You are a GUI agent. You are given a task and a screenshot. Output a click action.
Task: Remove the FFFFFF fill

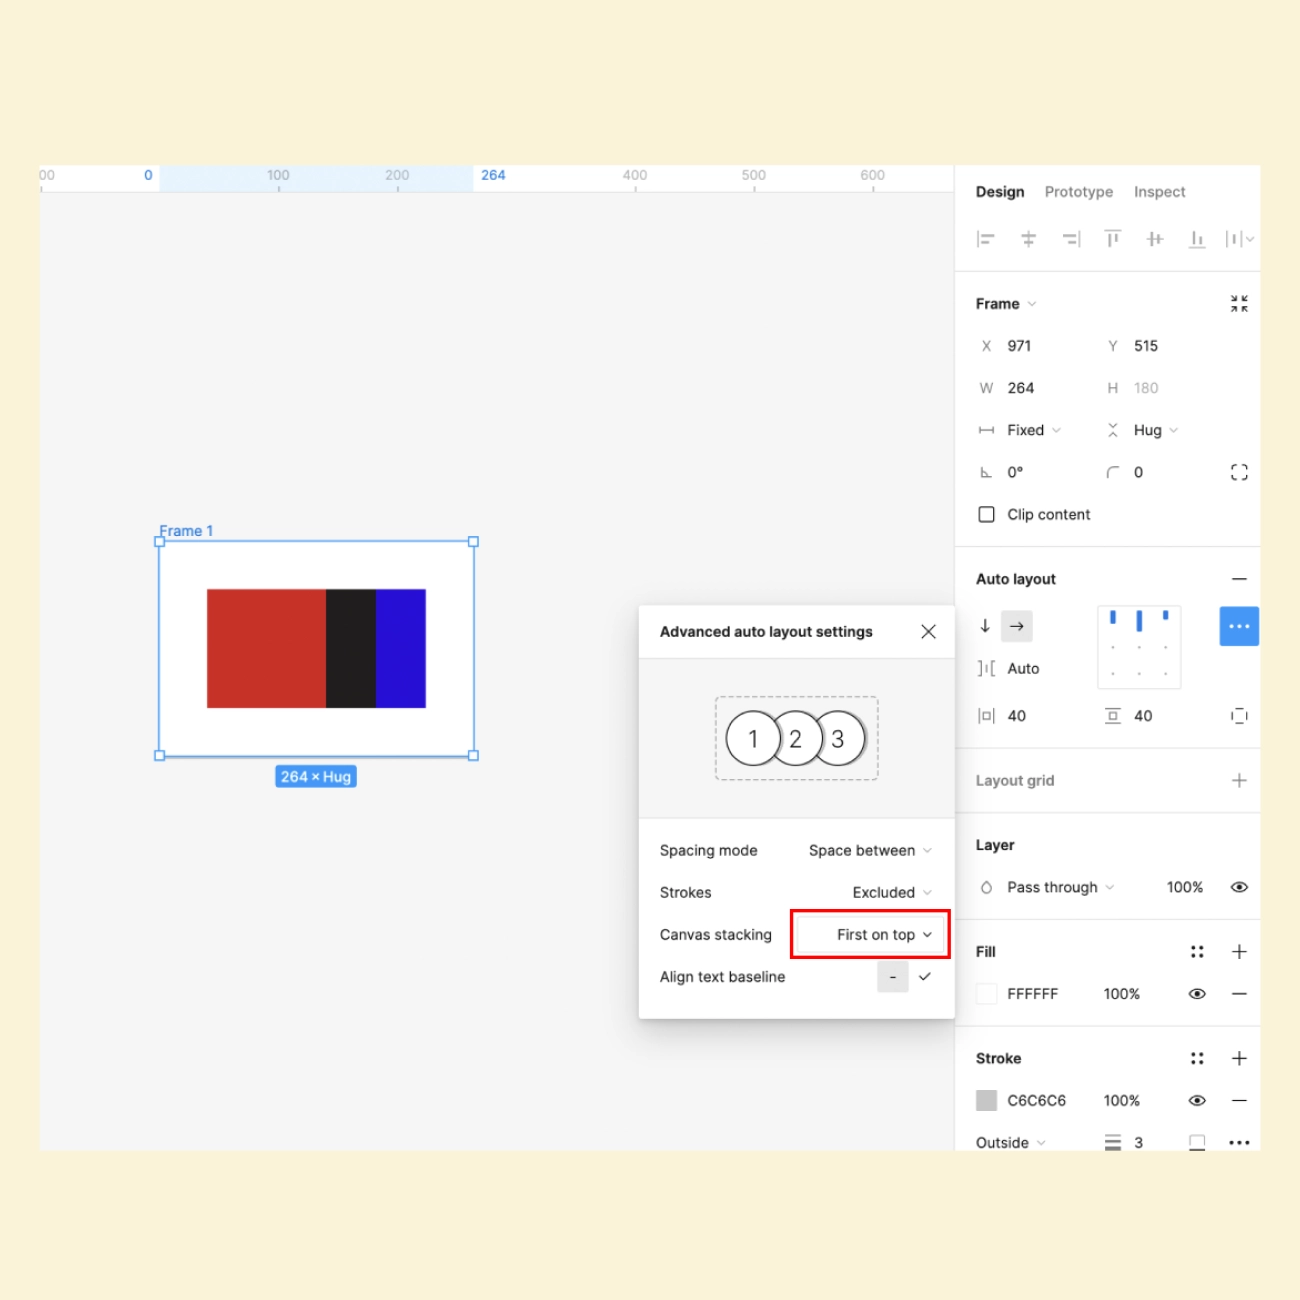pyautogui.click(x=1239, y=994)
